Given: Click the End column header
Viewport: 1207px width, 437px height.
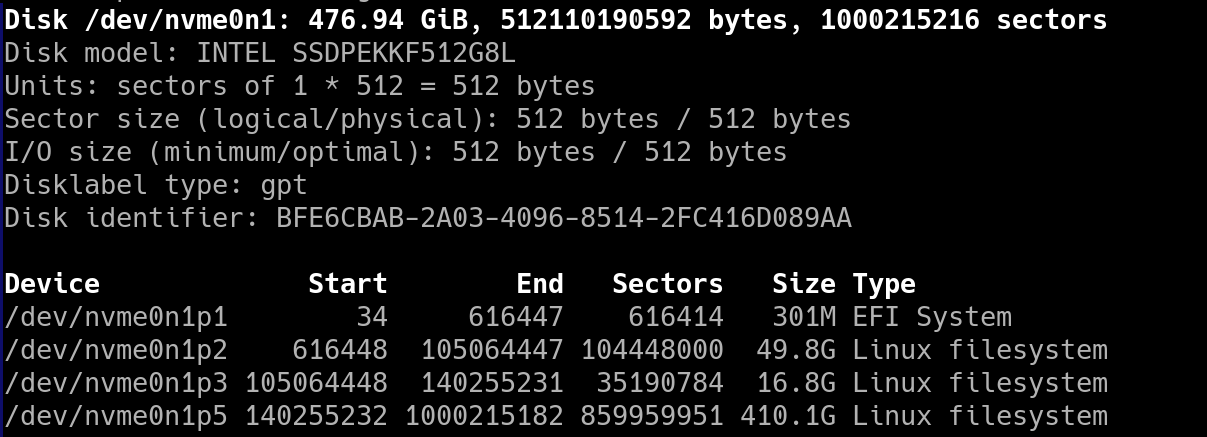Looking at the screenshot, I should (x=540, y=285).
